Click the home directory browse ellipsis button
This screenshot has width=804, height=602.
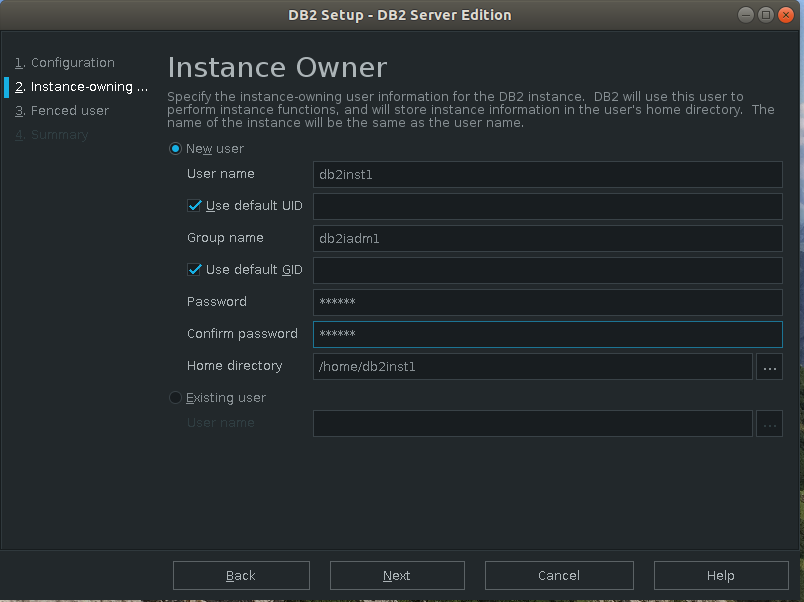click(x=769, y=367)
